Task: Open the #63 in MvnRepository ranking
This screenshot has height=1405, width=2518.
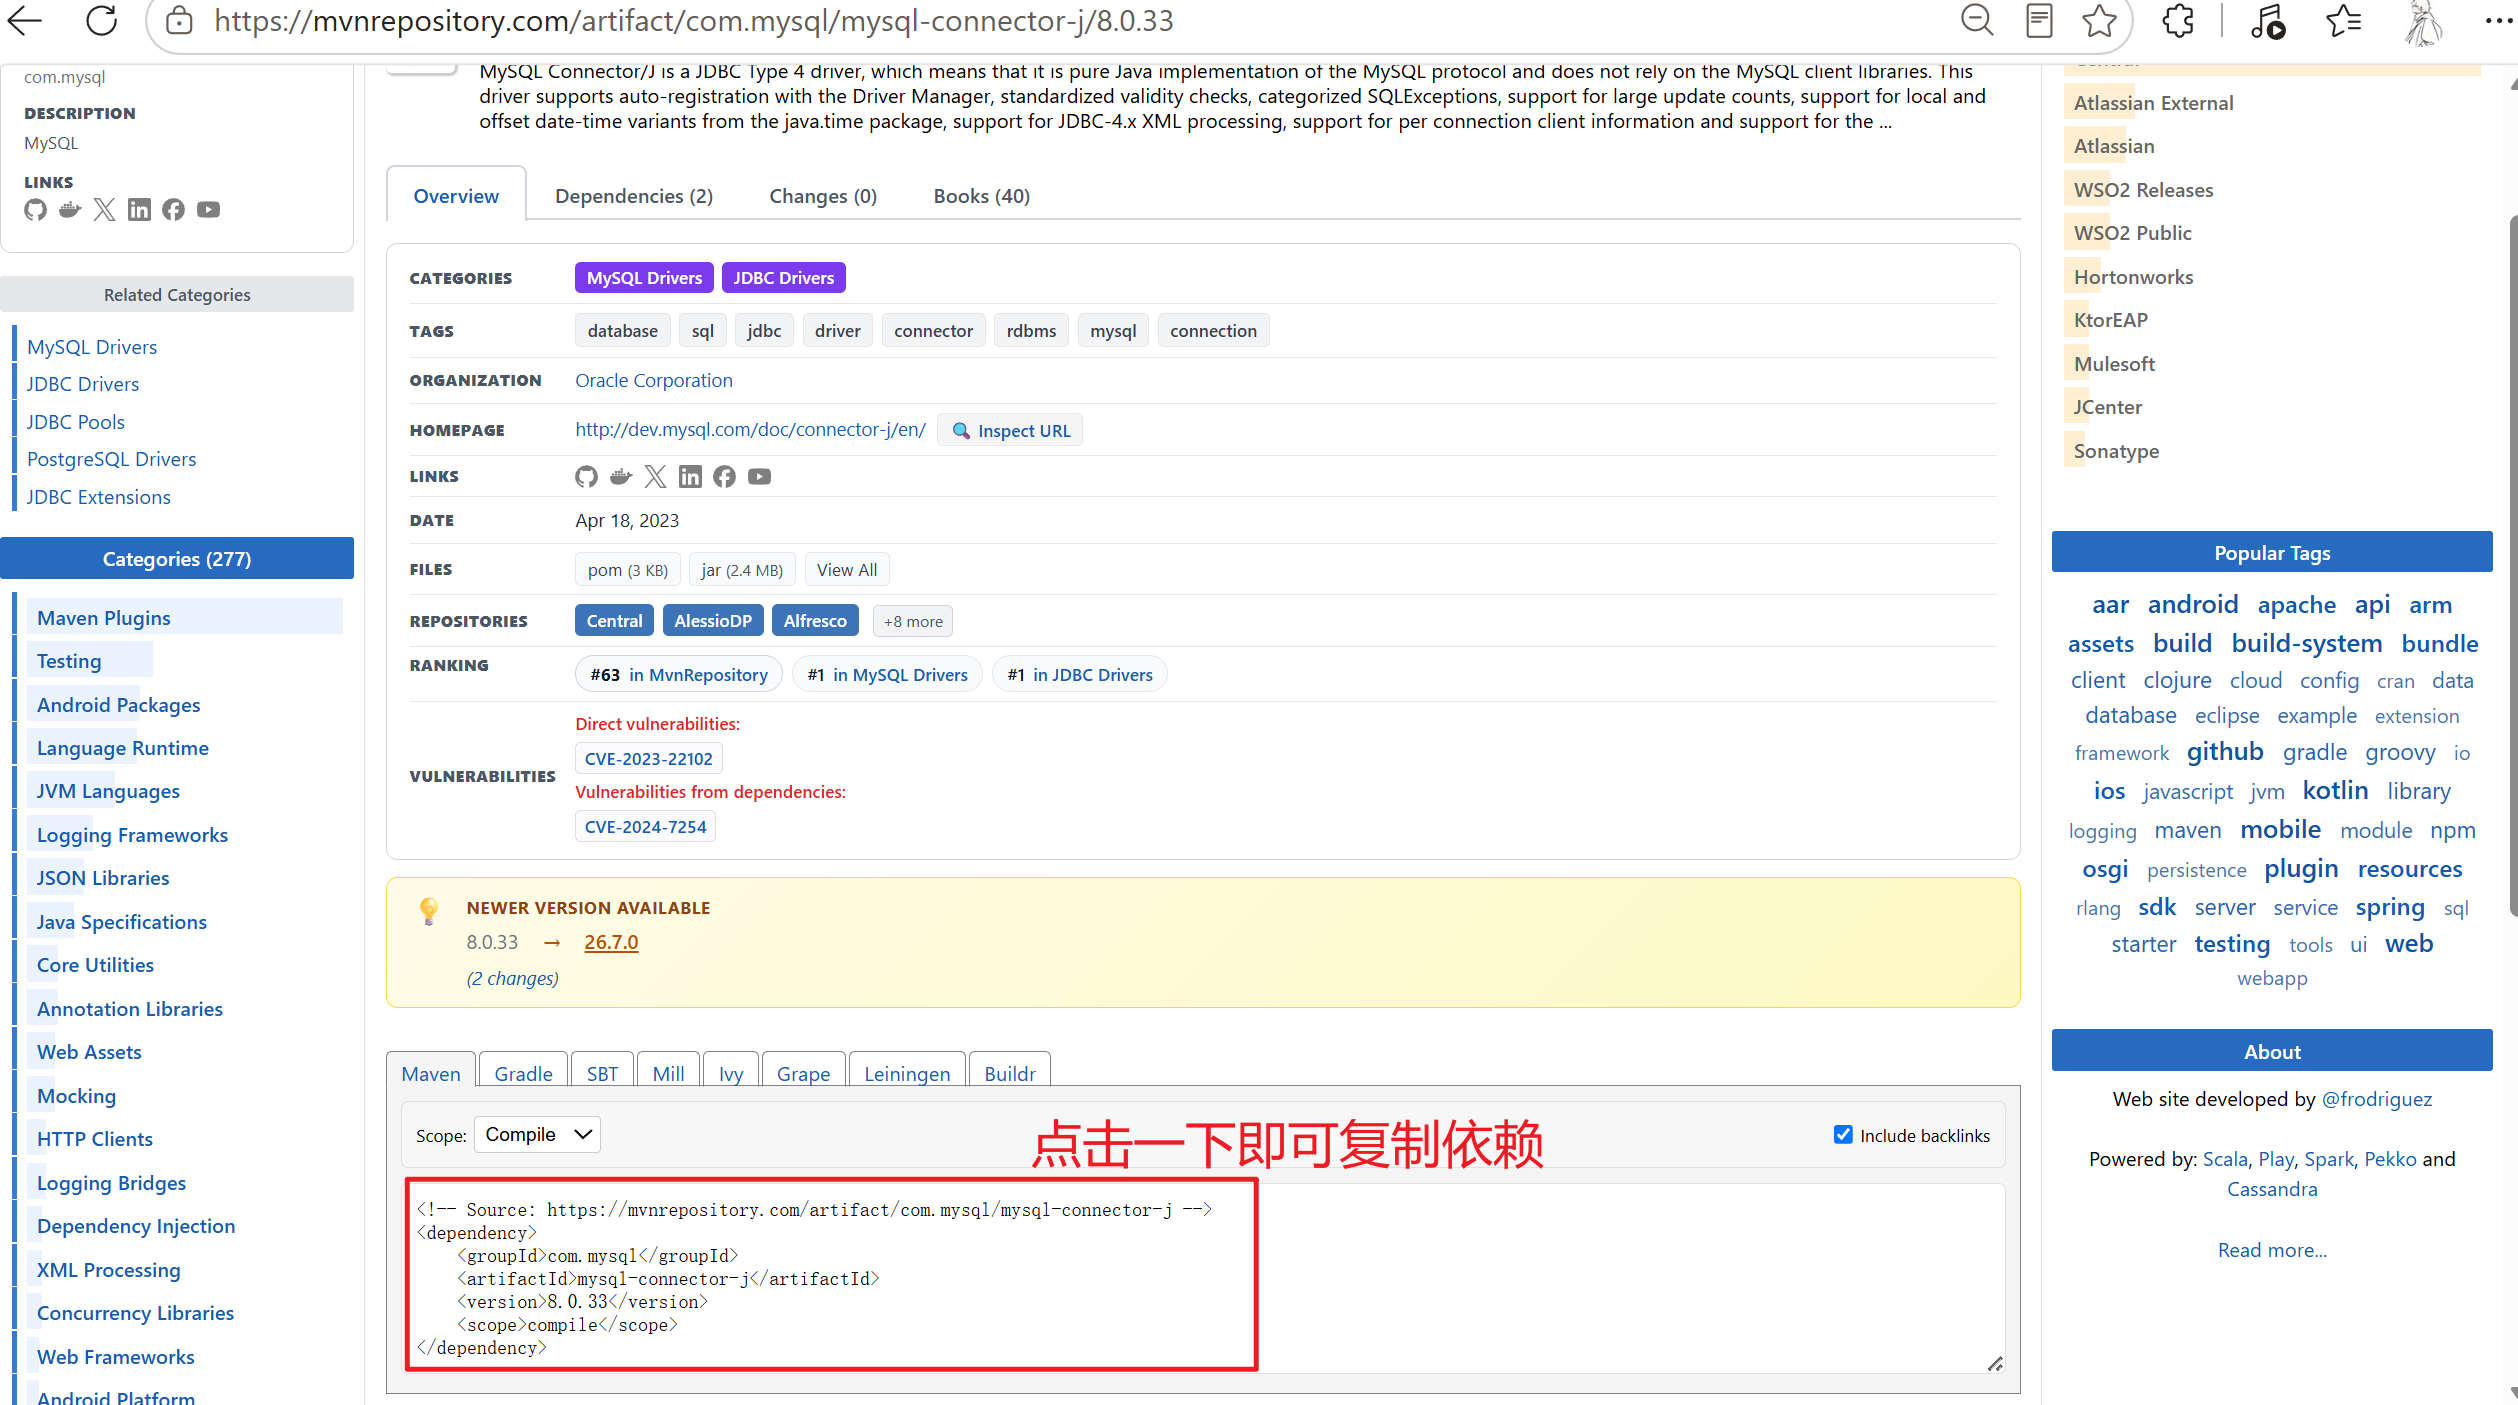Action: click(x=679, y=674)
